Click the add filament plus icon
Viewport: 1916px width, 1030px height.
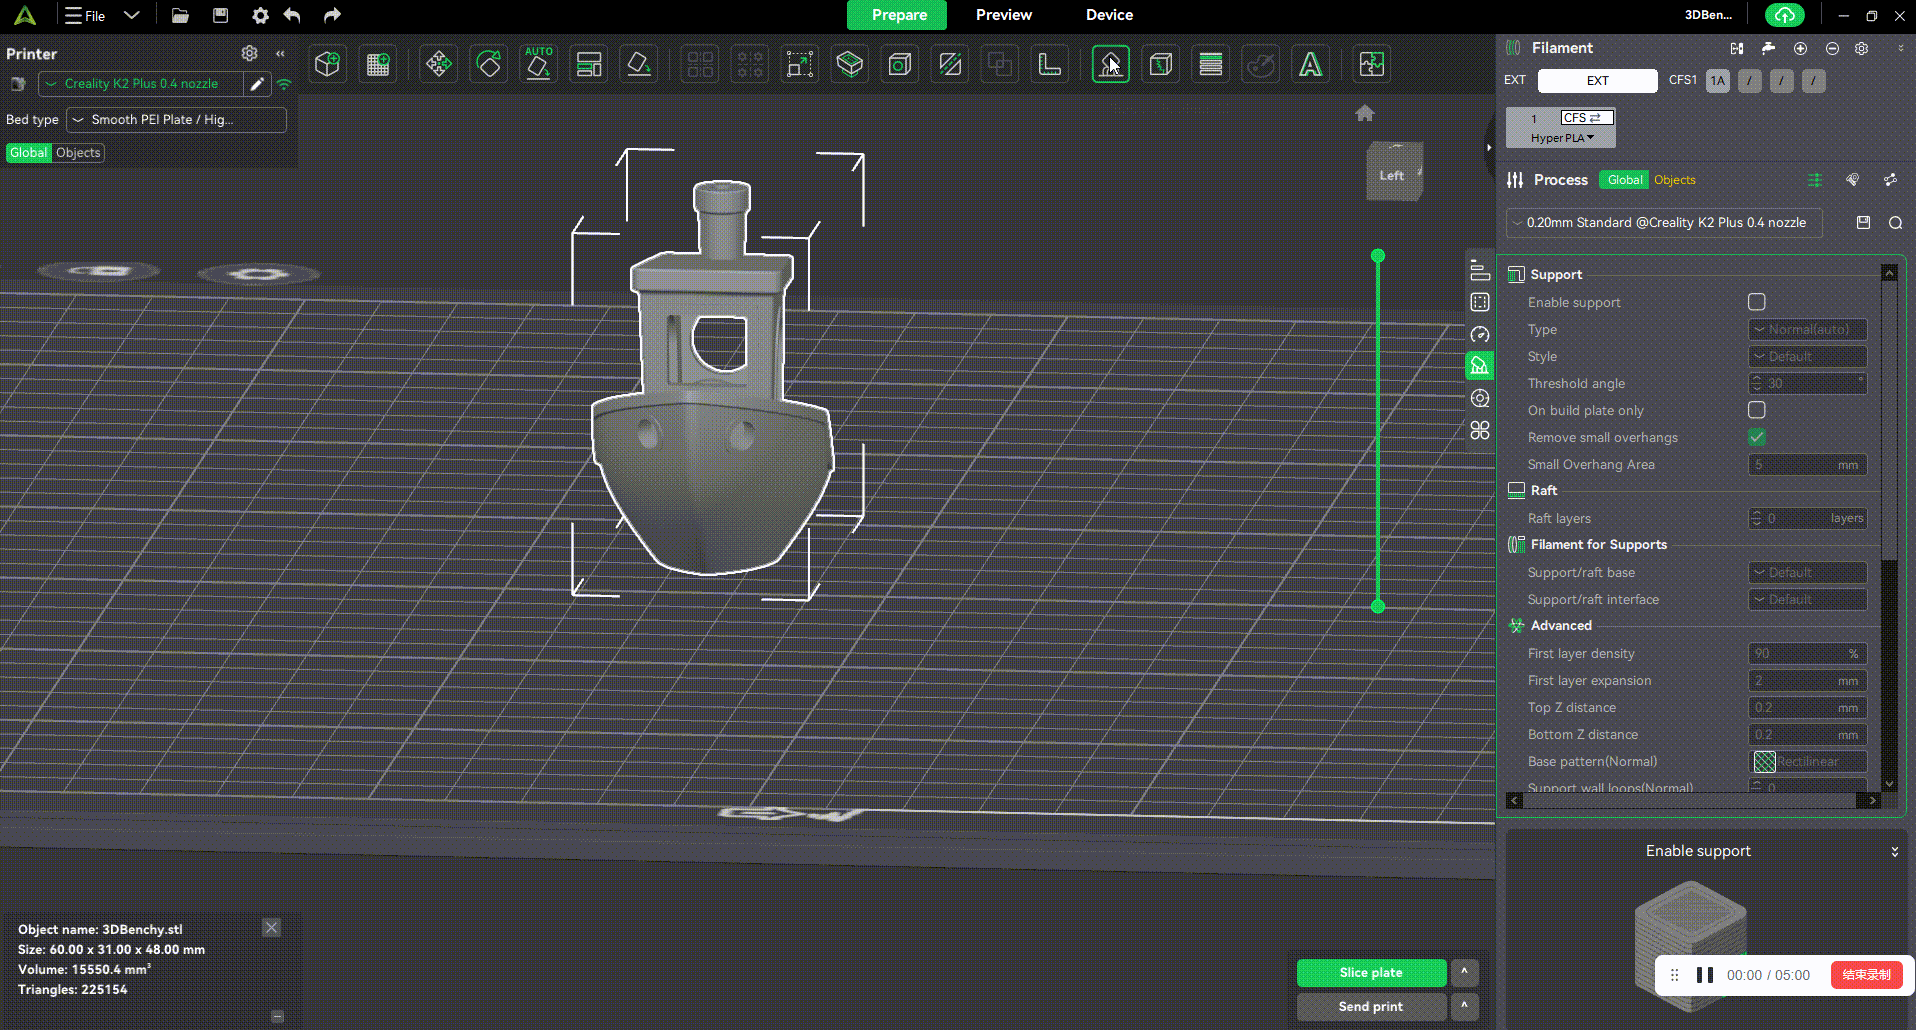coord(1800,48)
